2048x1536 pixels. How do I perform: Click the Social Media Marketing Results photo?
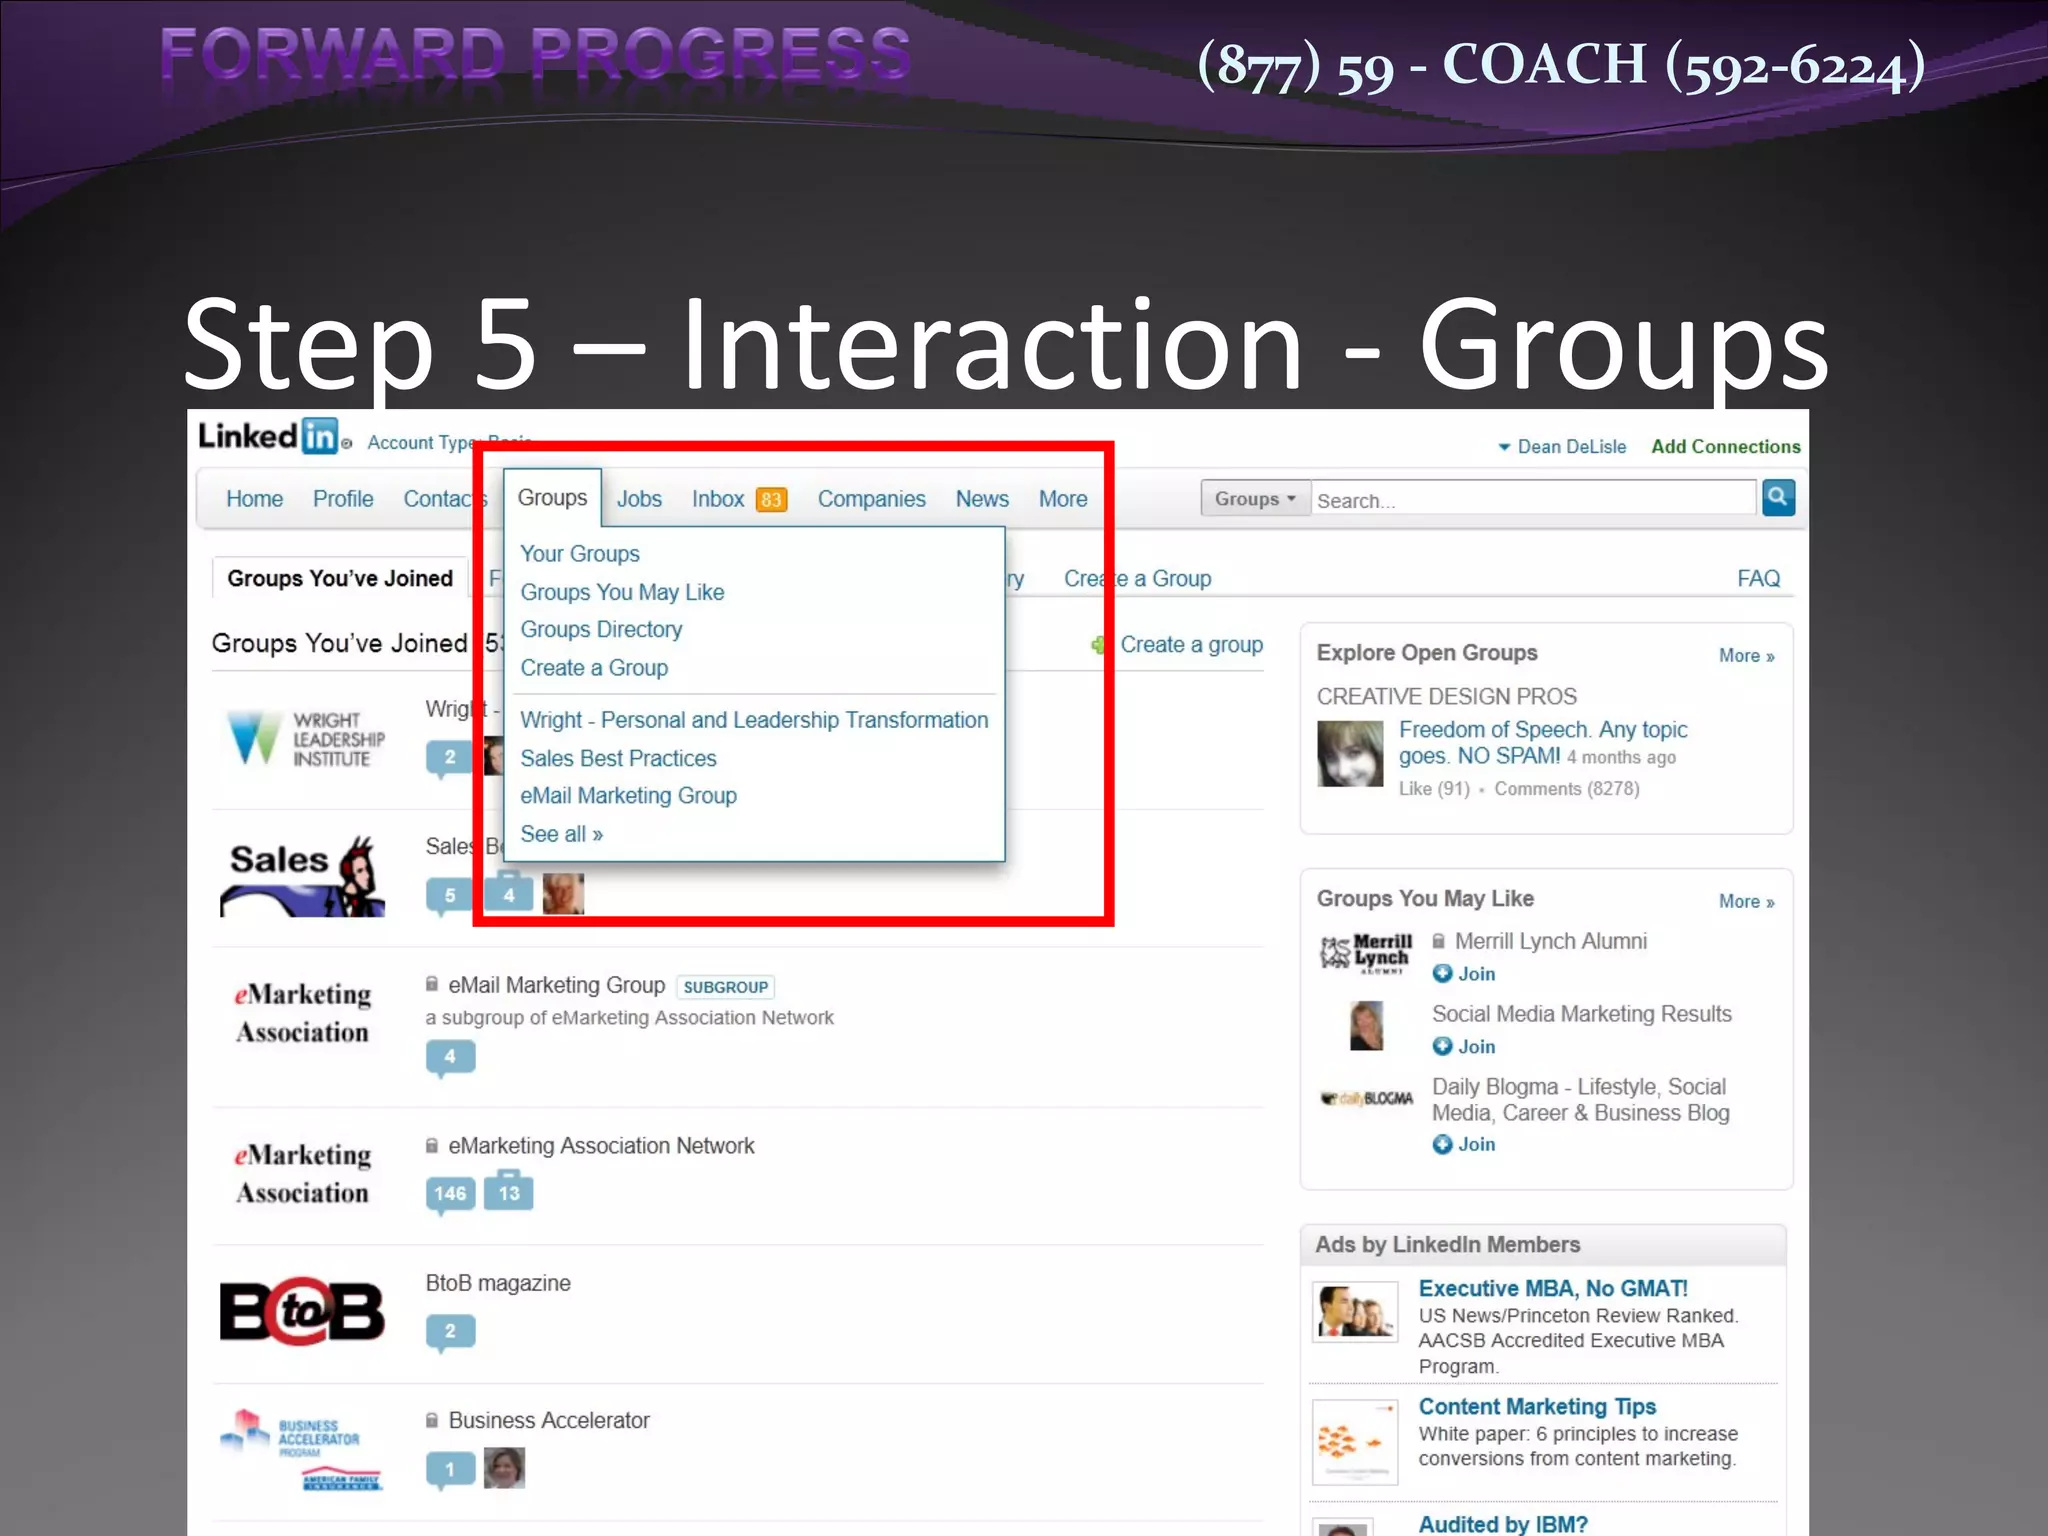(x=1366, y=1026)
